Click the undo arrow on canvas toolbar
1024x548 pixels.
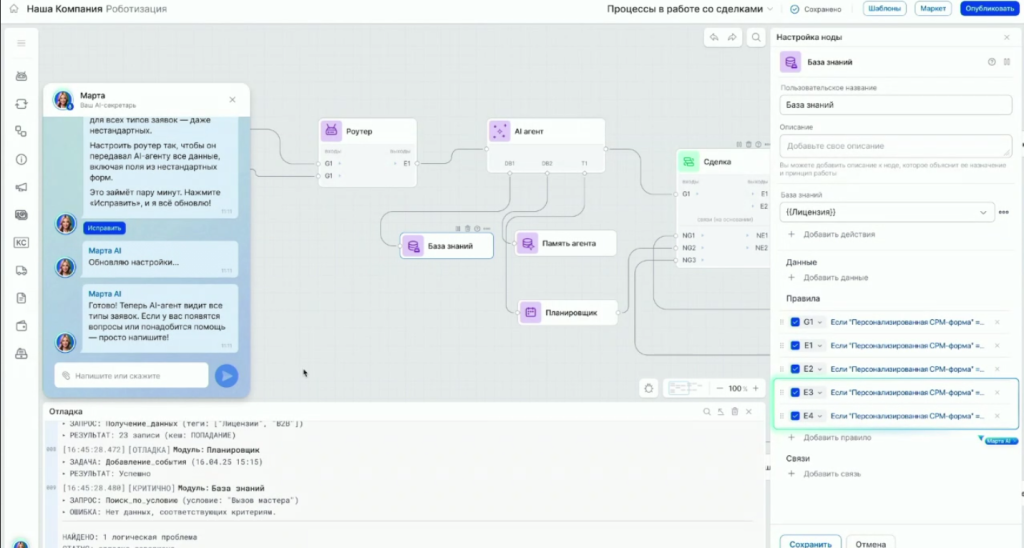click(714, 38)
